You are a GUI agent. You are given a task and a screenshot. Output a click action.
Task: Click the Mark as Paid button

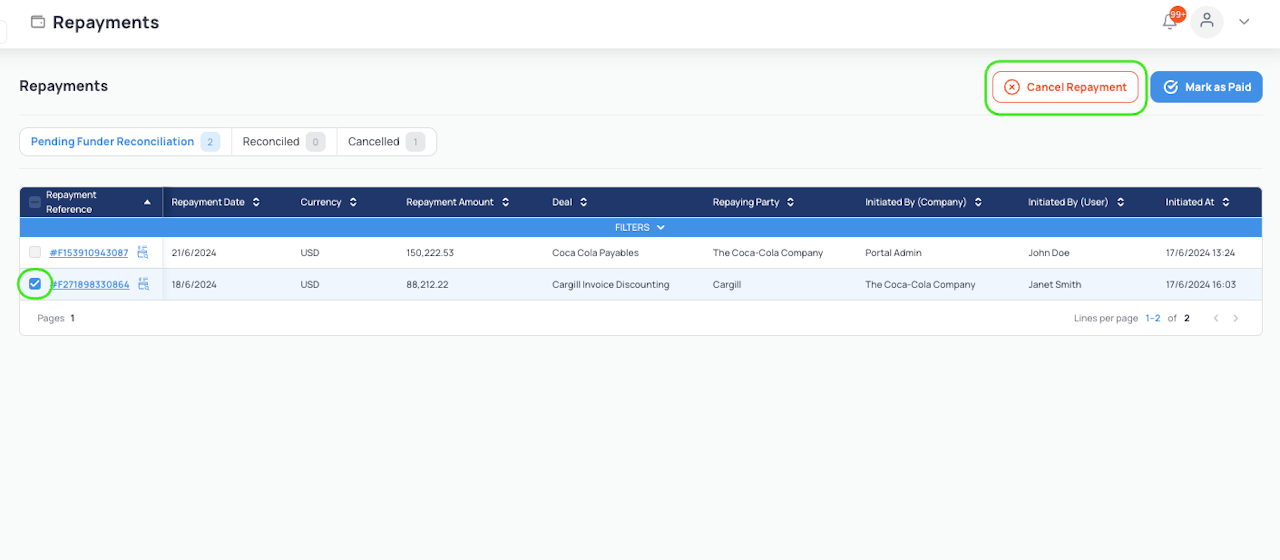click(x=1206, y=87)
